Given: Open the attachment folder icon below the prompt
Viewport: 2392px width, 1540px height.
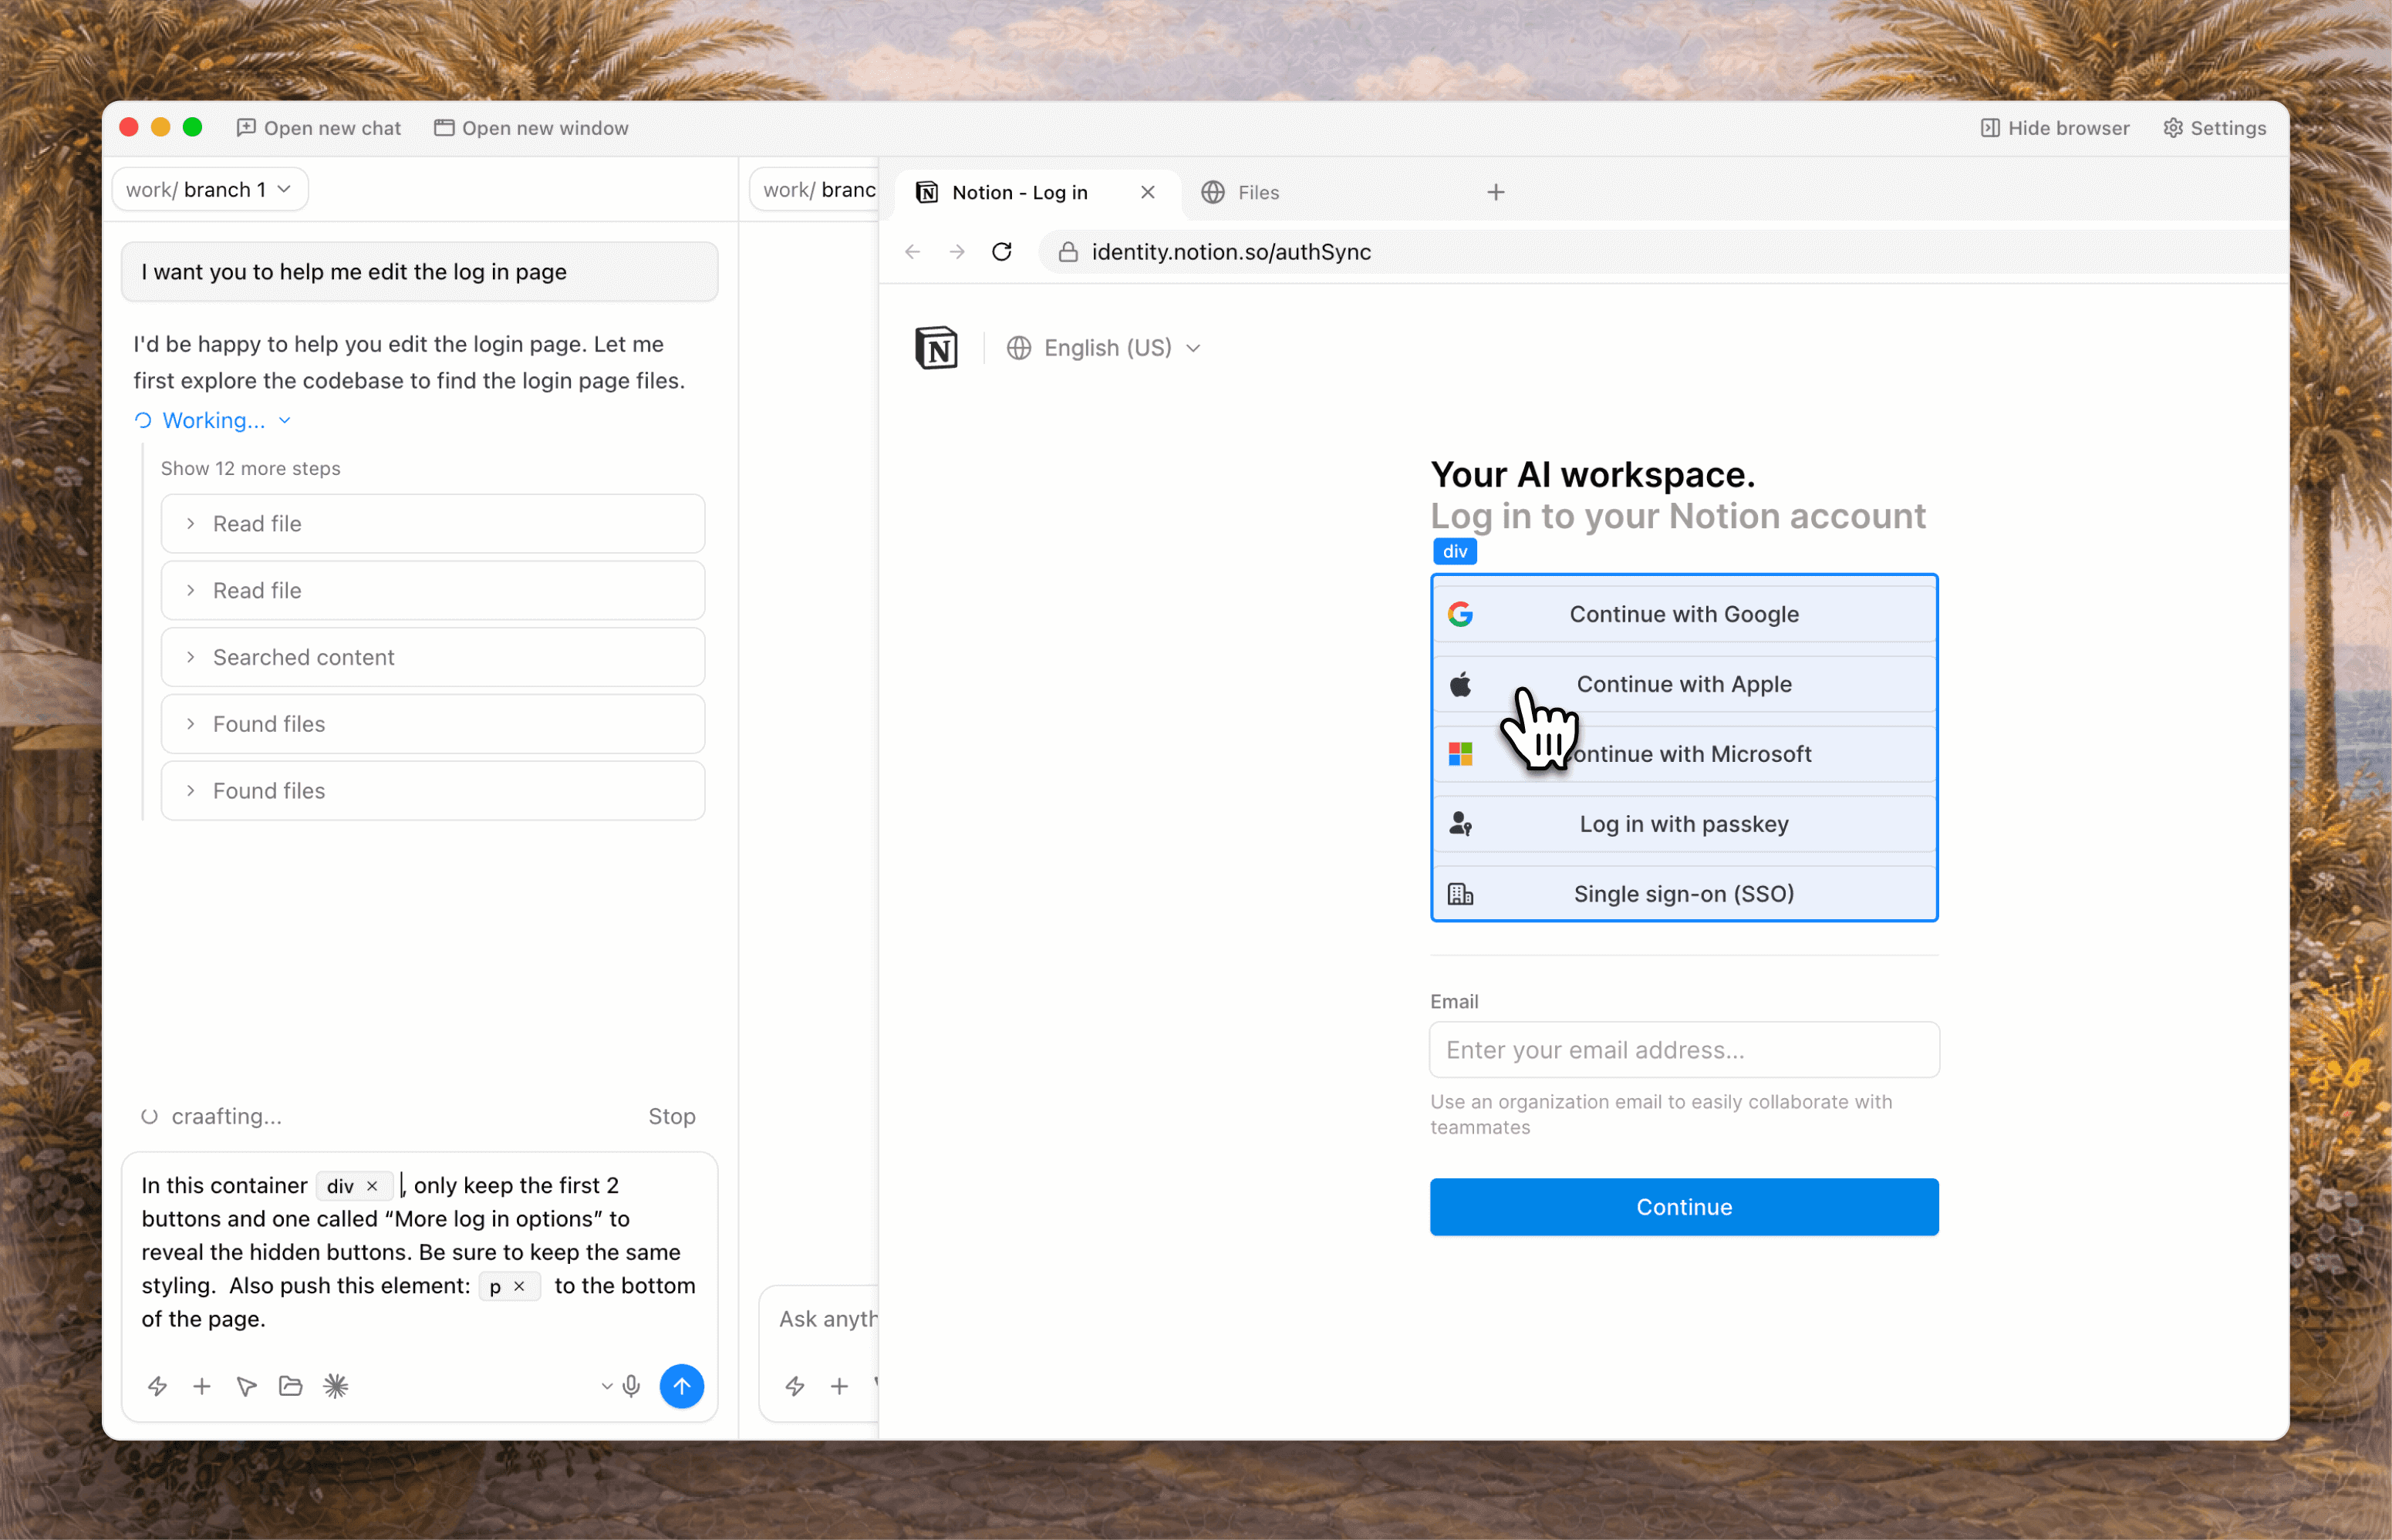Looking at the screenshot, I should tap(291, 1386).
